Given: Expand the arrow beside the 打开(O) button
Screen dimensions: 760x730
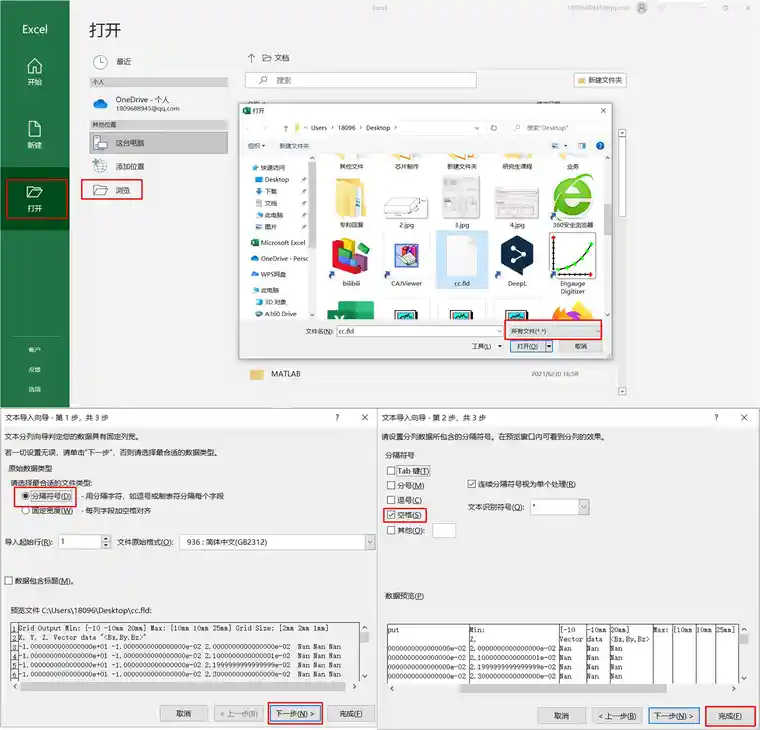Looking at the screenshot, I should [x=549, y=346].
